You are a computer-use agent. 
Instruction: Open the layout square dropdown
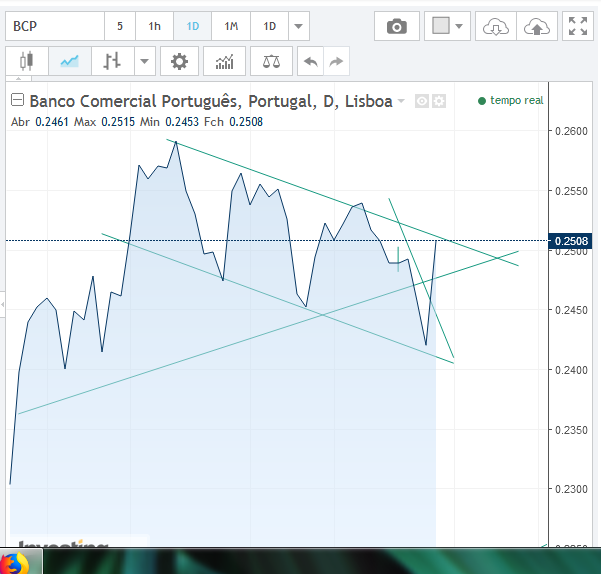447,26
